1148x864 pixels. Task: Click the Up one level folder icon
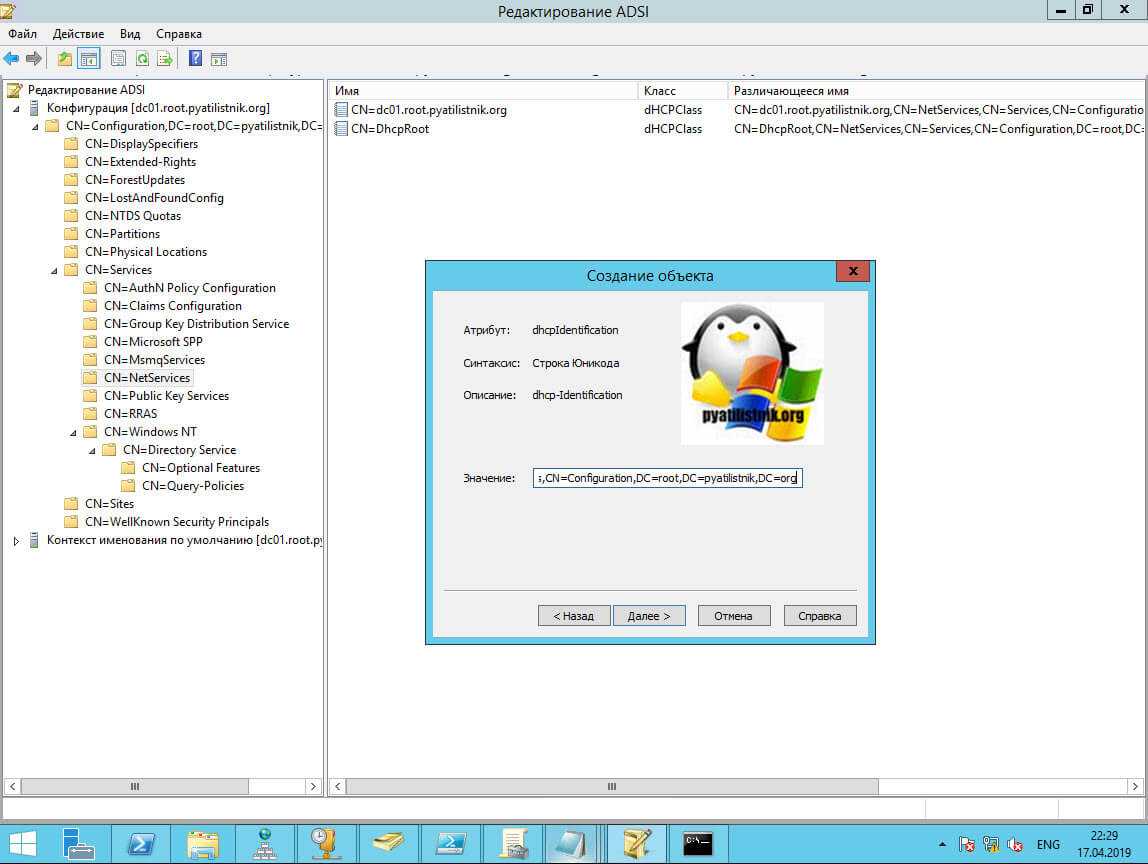pos(65,59)
